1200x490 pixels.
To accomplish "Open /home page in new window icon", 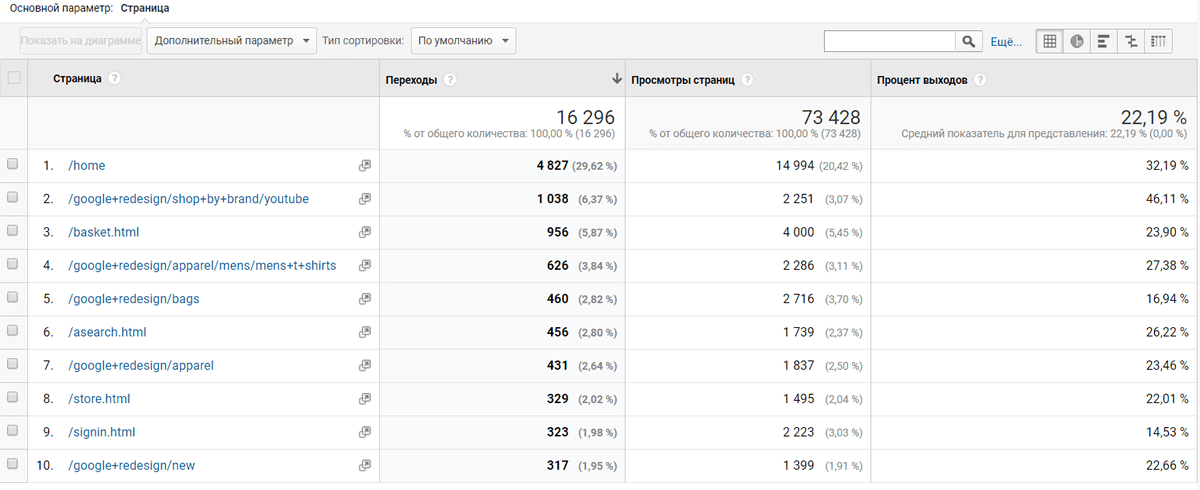I will (x=365, y=166).
